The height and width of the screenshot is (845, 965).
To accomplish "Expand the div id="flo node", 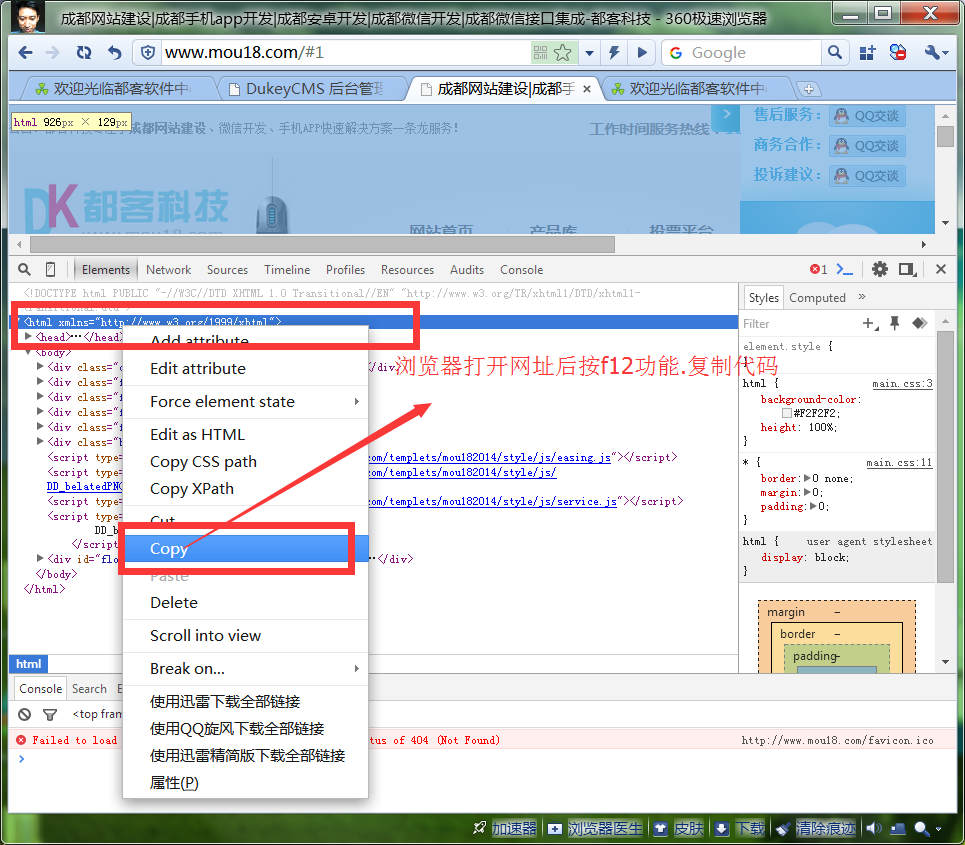I will tap(40, 558).
